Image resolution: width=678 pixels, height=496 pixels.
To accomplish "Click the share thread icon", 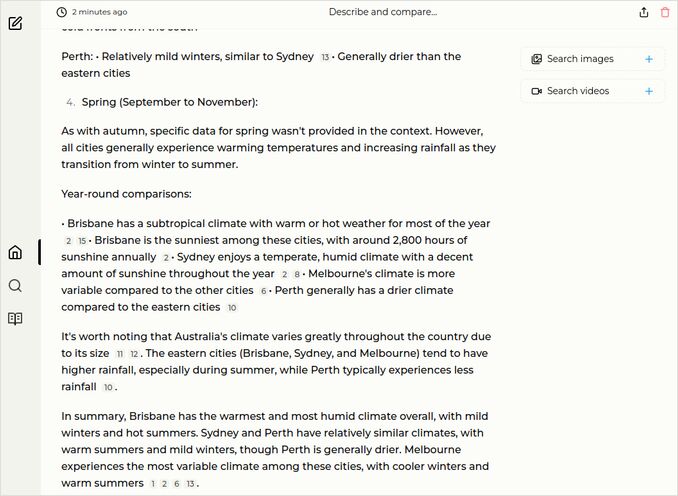I will click(x=644, y=12).
